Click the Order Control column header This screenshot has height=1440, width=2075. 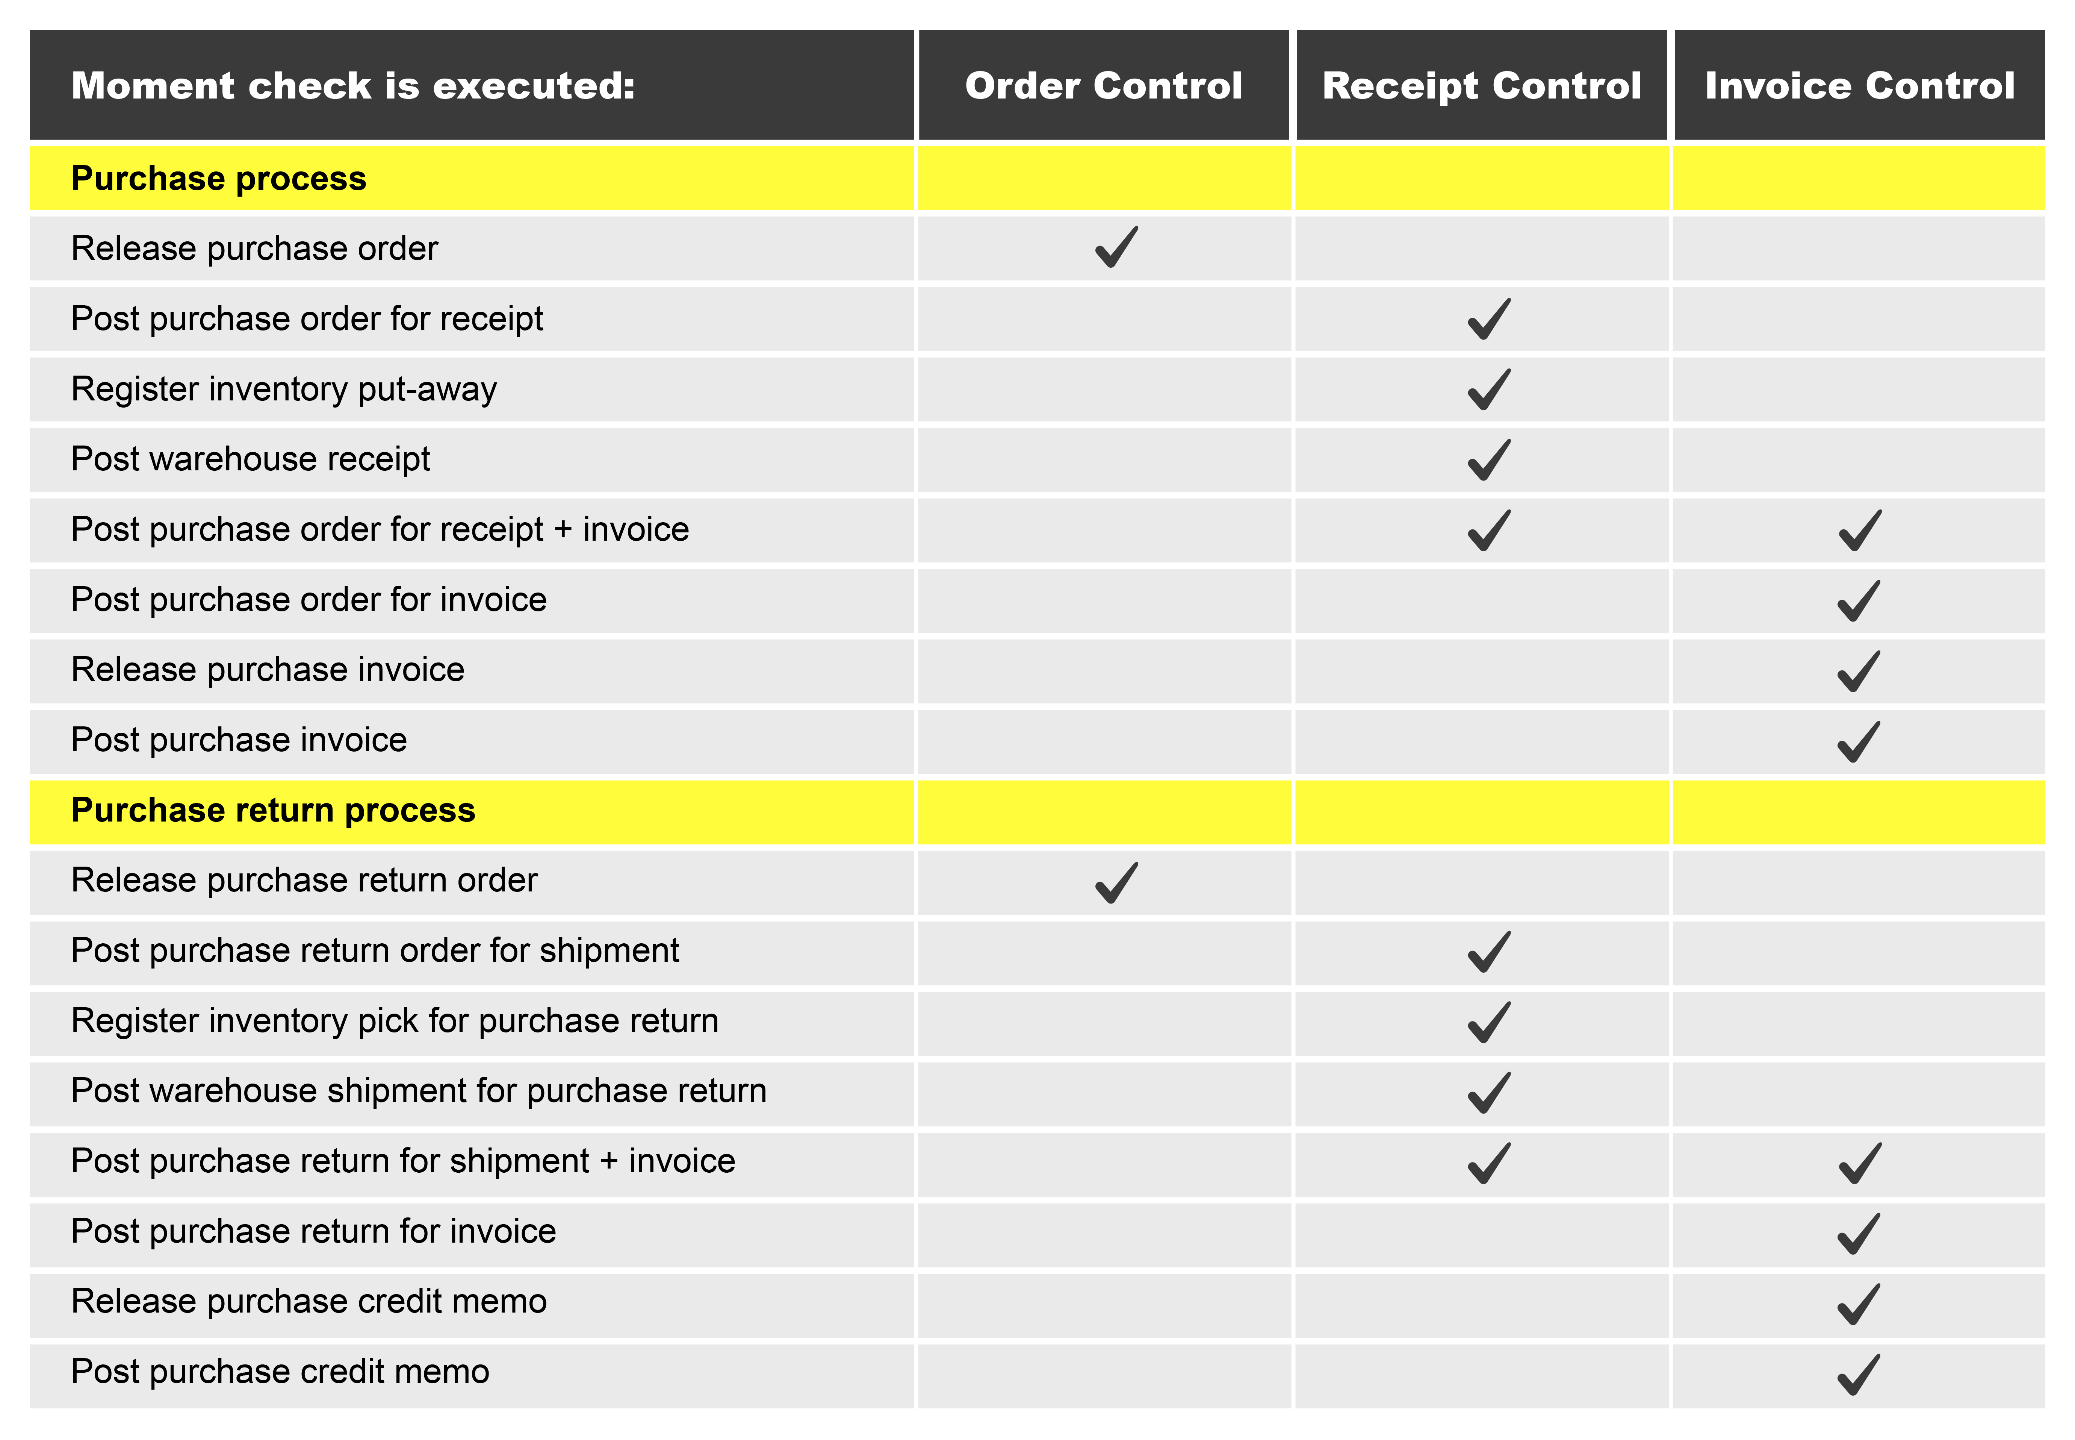(x=1103, y=86)
